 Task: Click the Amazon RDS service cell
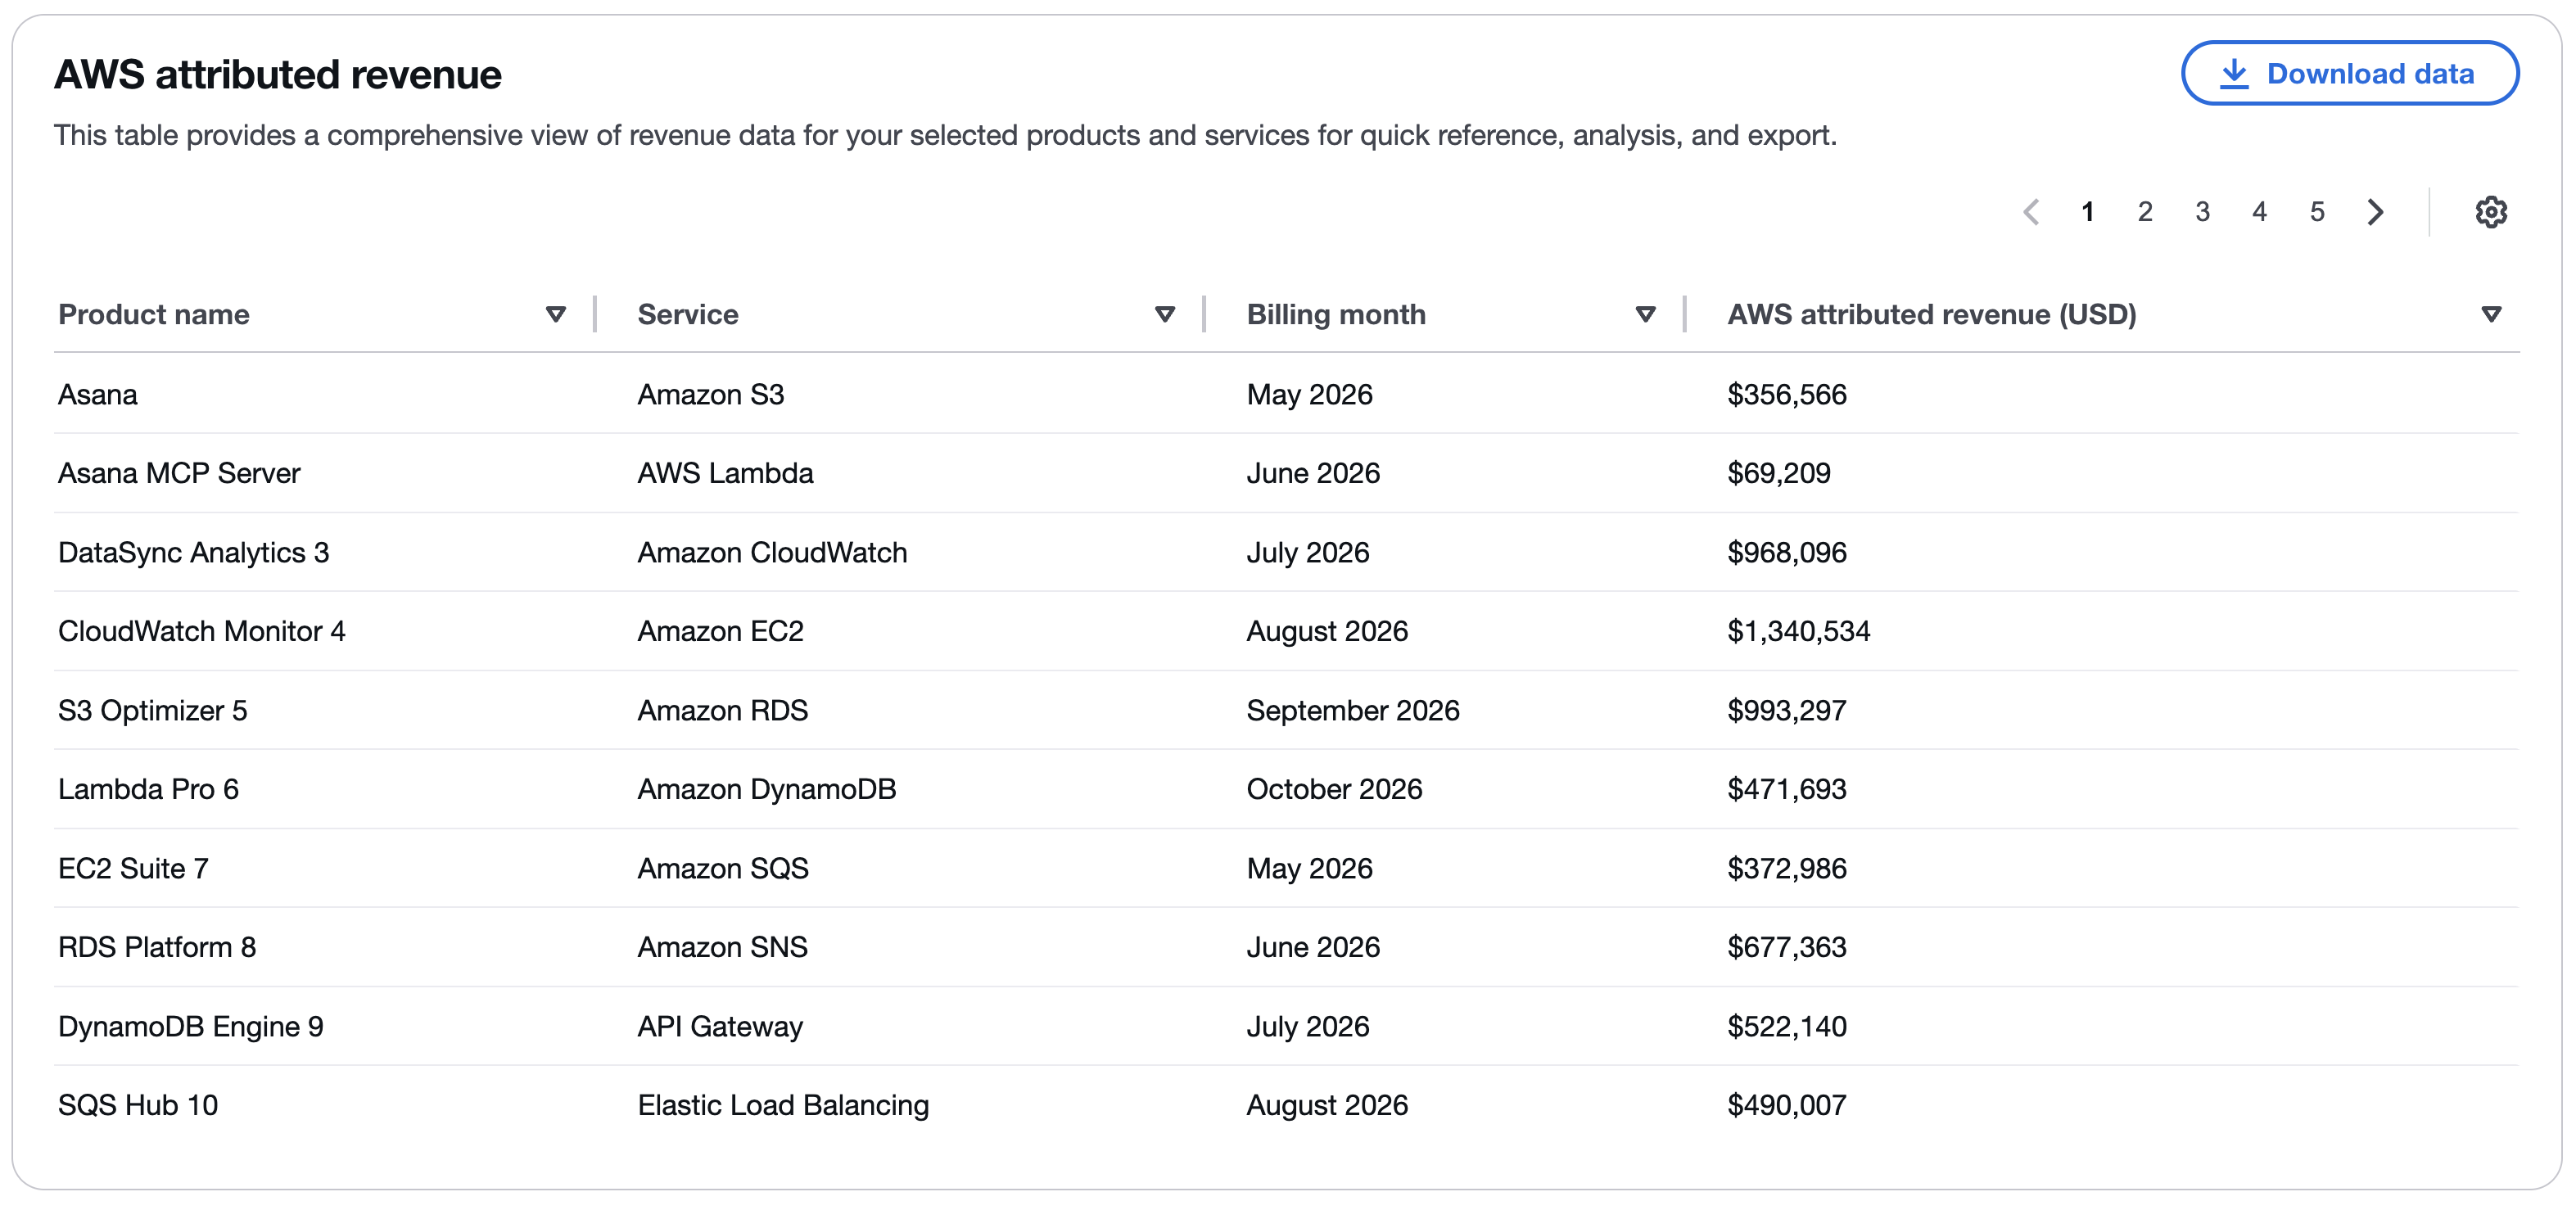[723, 710]
